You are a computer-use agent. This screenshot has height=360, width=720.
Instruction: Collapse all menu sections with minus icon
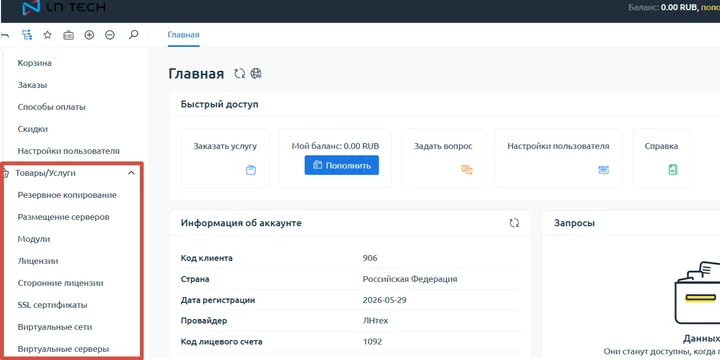point(110,35)
